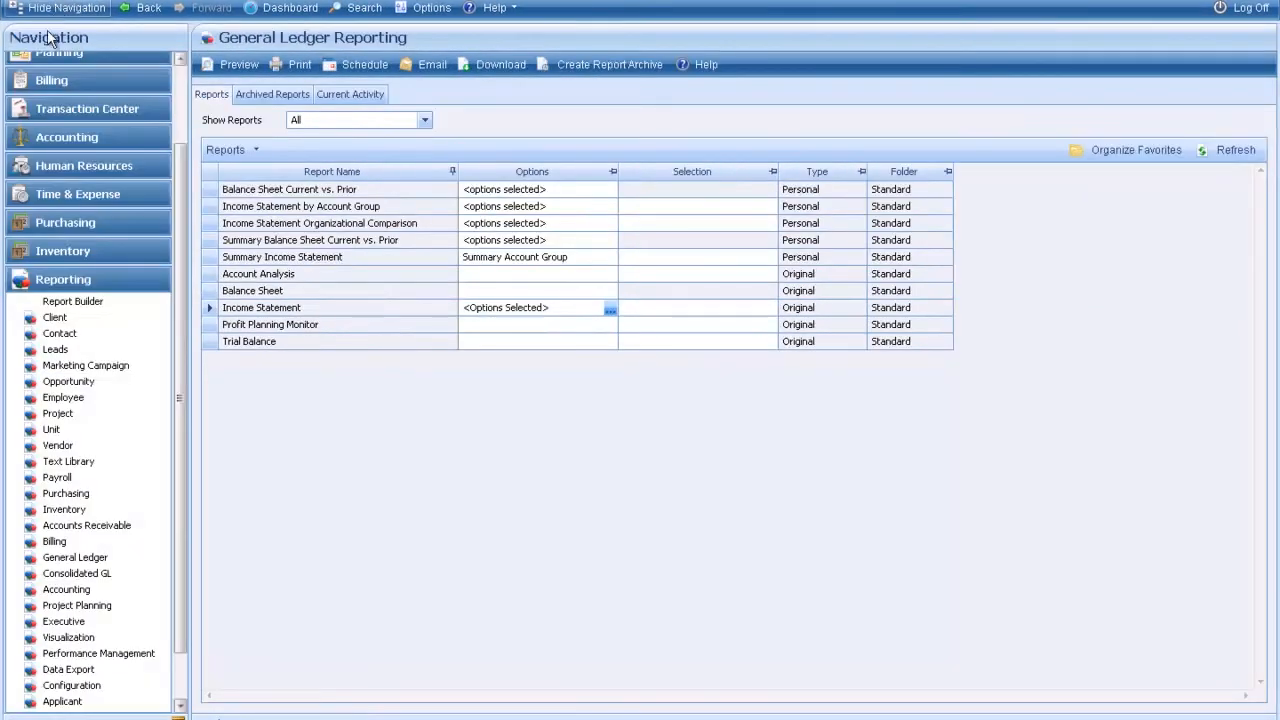Viewport: 1280px width, 720px height.
Task: Open Report Builder in navigation tree
Action: coord(73,302)
